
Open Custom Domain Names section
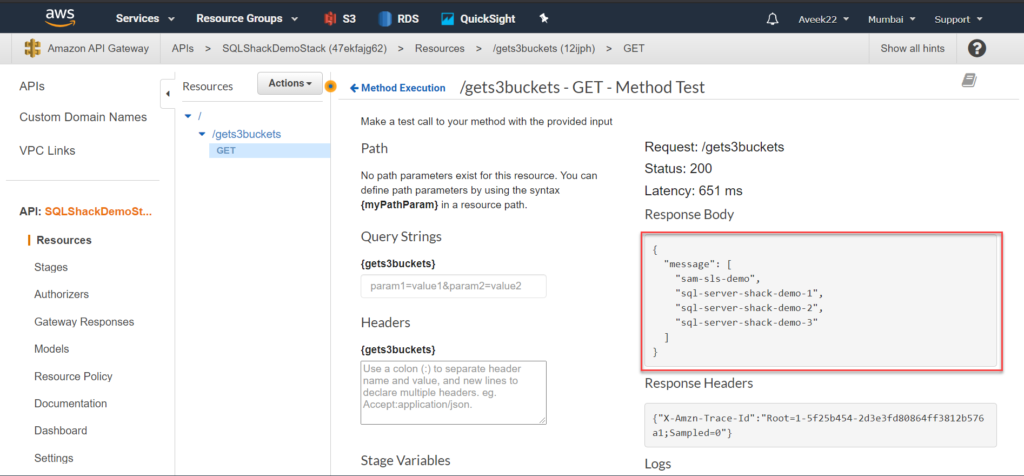83,118
